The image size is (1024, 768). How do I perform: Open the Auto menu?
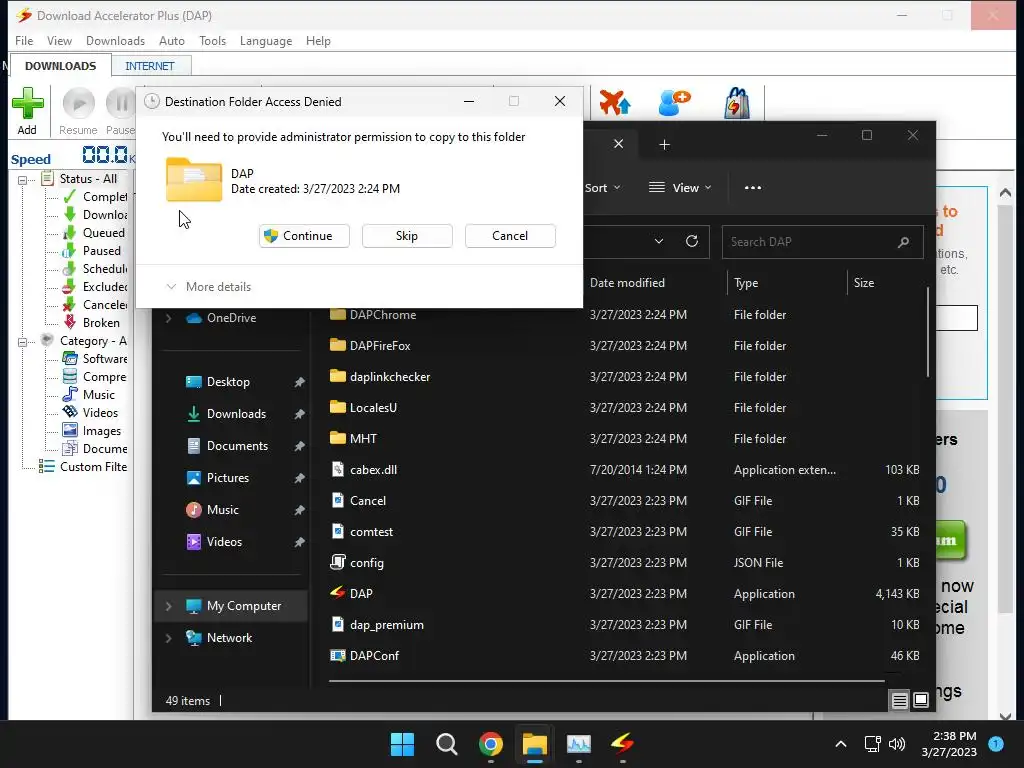(x=172, y=40)
